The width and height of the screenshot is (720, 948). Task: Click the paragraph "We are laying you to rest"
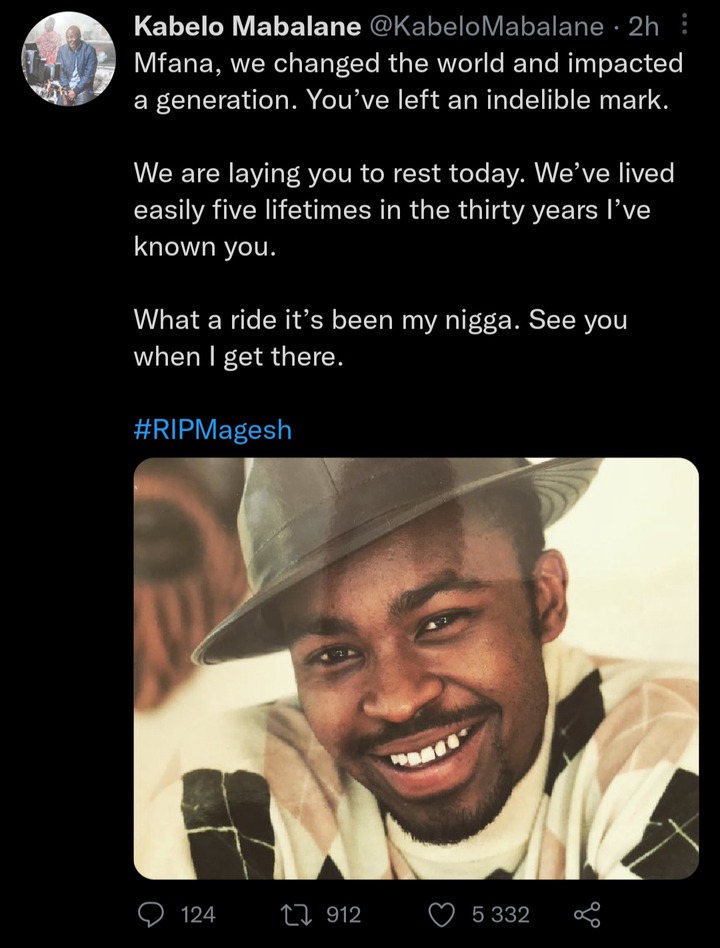(404, 210)
